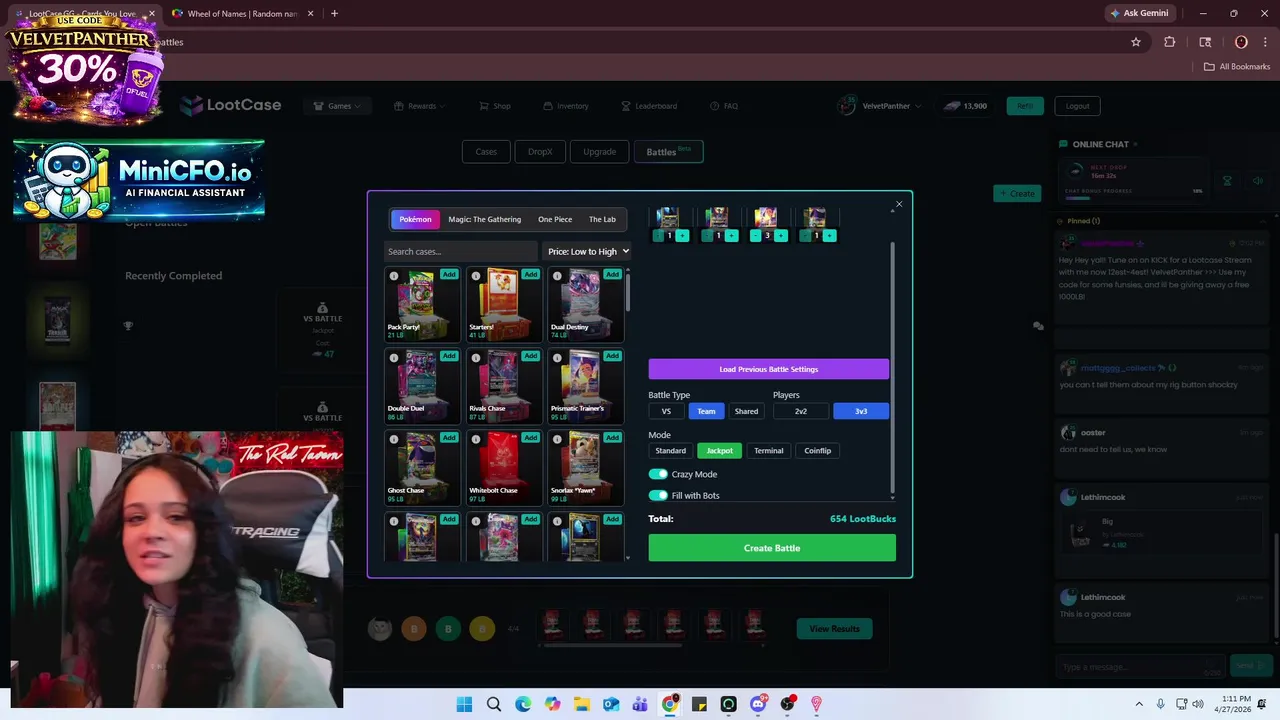Switch to Pokémon category tab
This screenshot has height=720, width=1280.
pyautogui.click(x=415, y=219)
